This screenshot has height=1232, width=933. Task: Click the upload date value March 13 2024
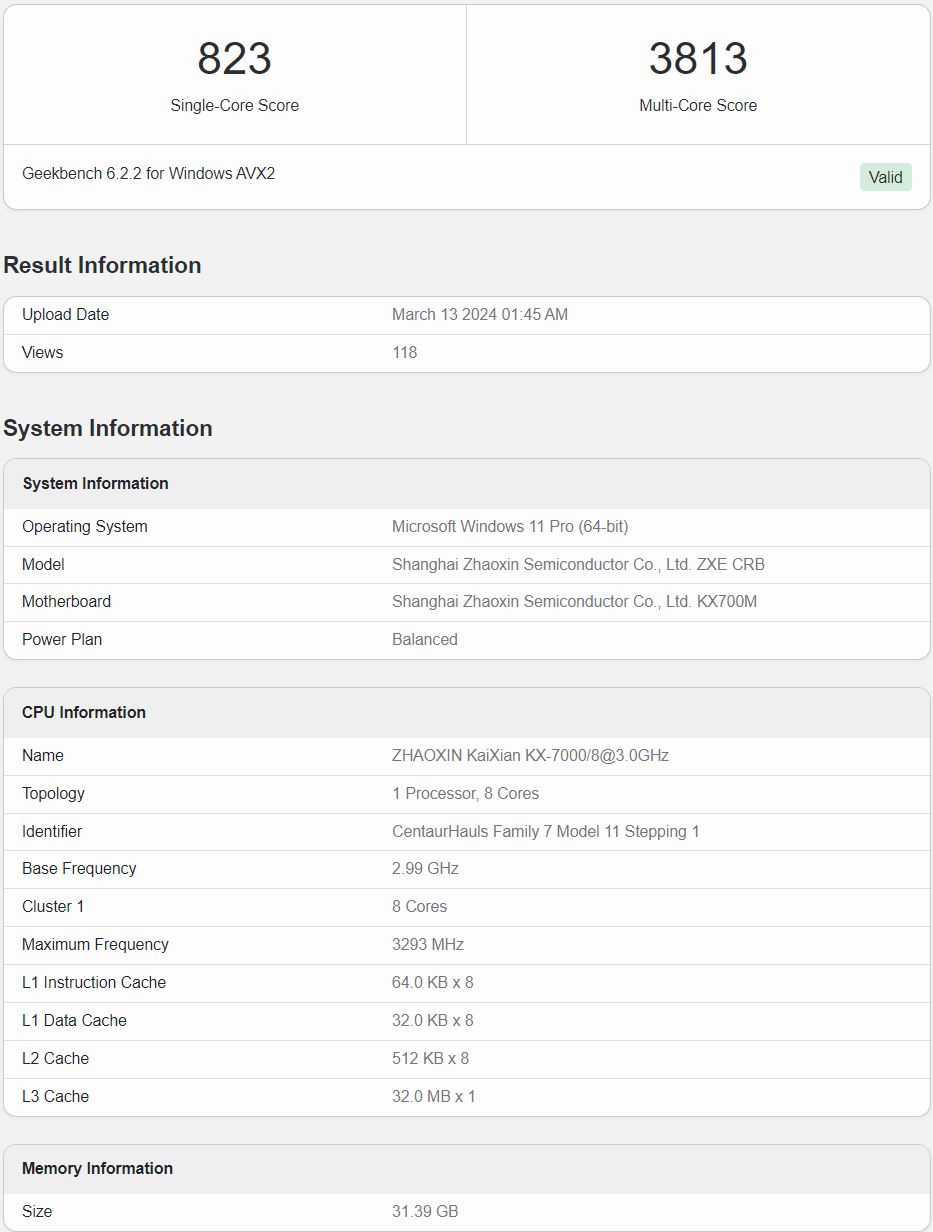(x=479, y=315)
